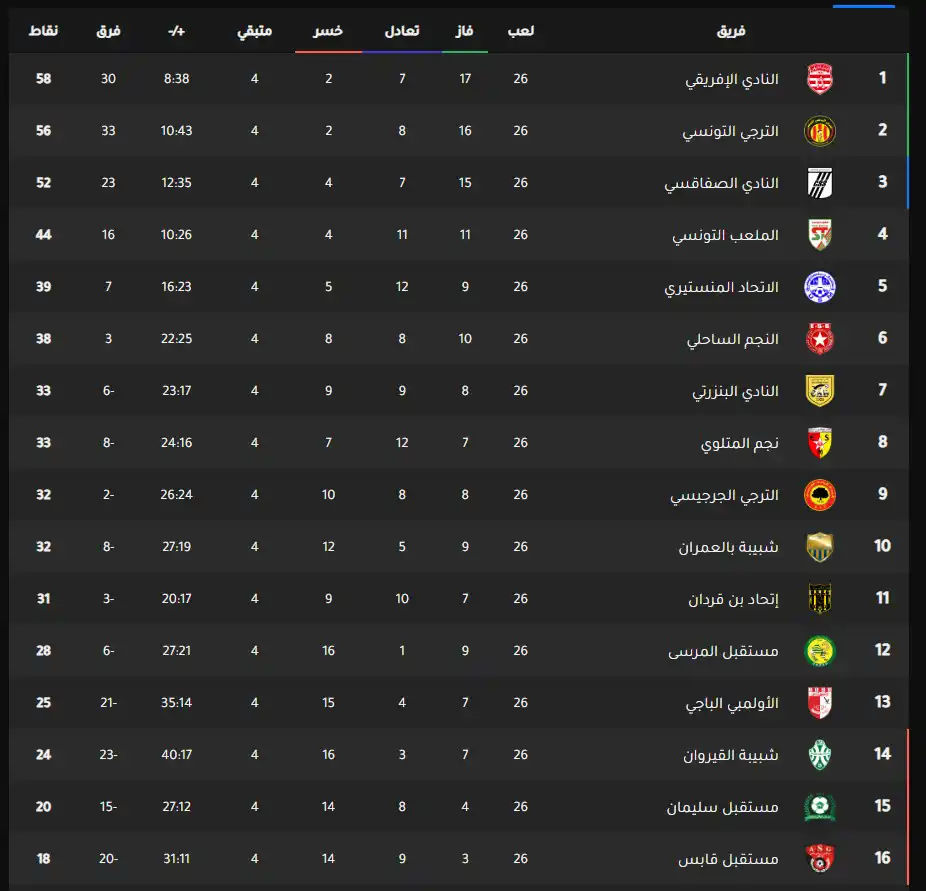926x891 pixels.
Task: Select the US Monastir club emblem
Action: click(819, 286)
